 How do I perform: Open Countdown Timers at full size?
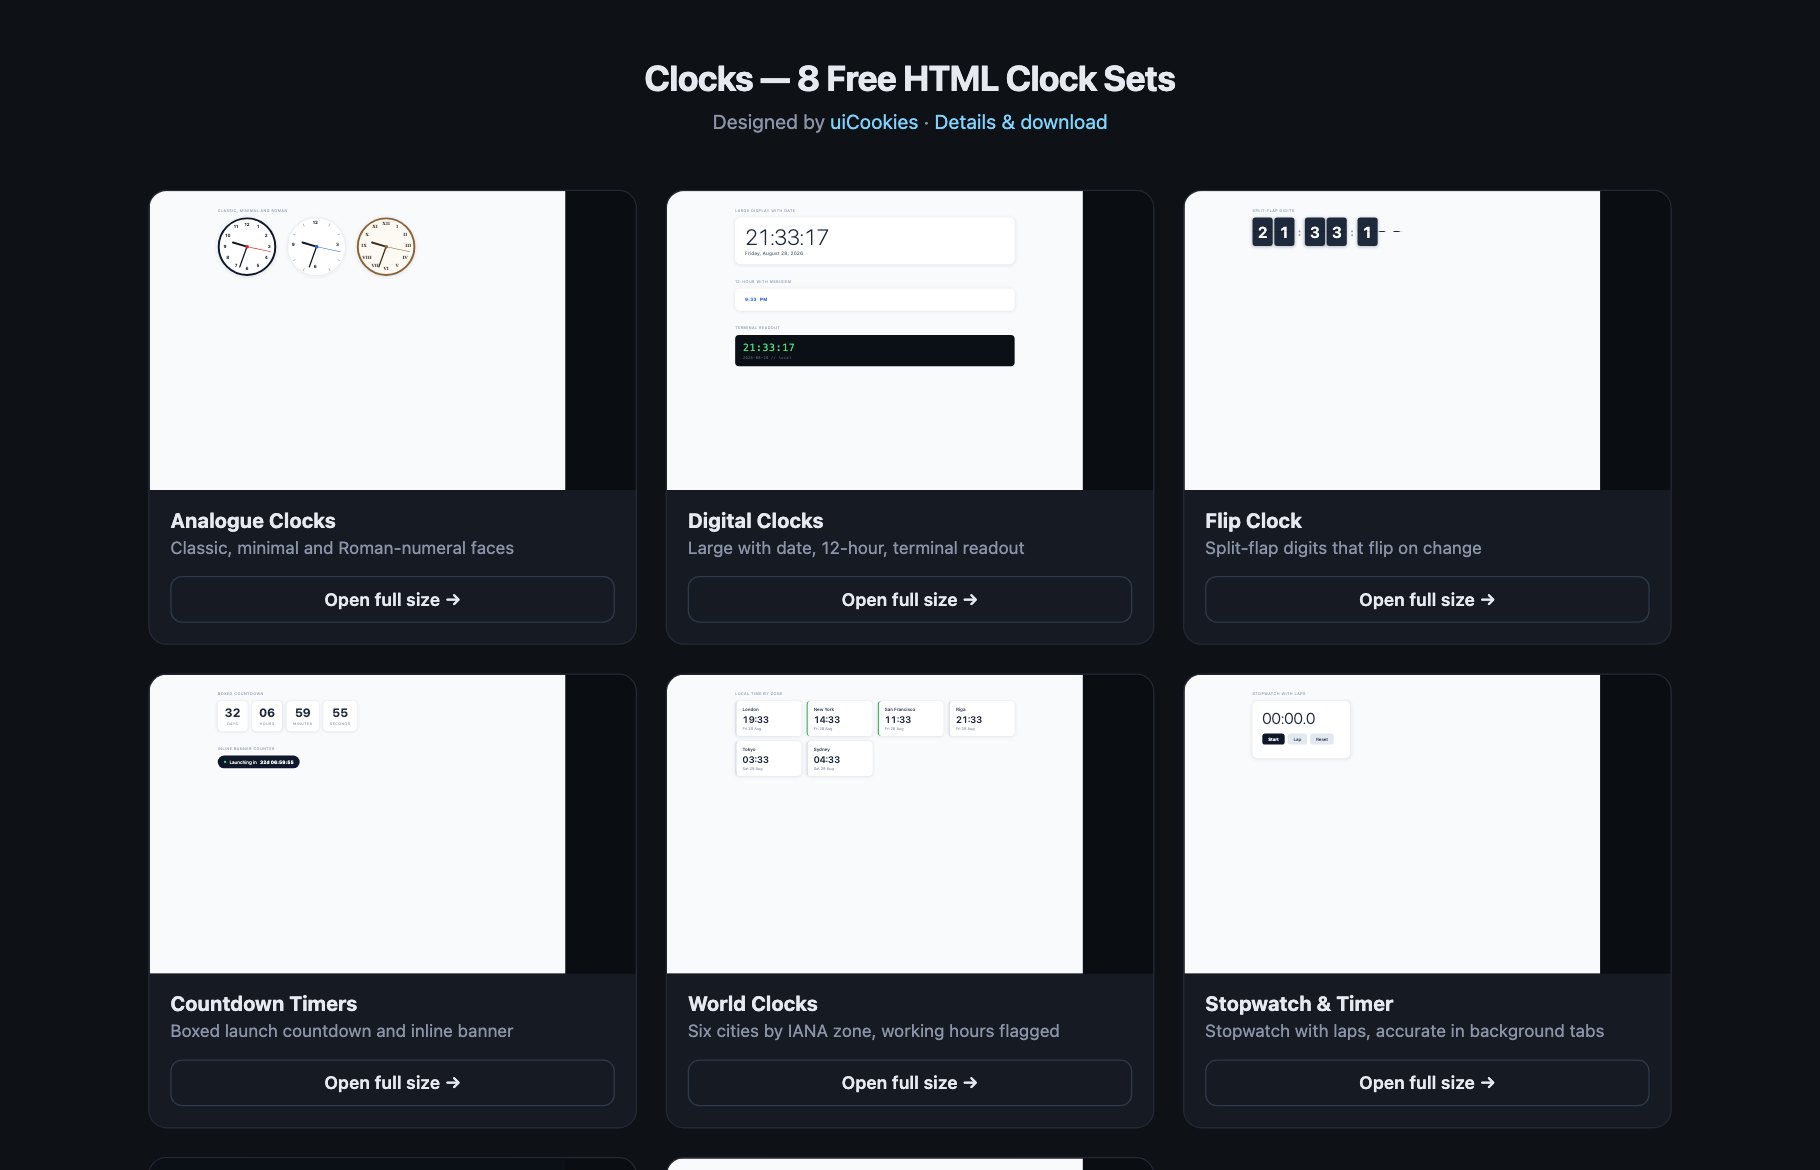(x=392, y=1082)
